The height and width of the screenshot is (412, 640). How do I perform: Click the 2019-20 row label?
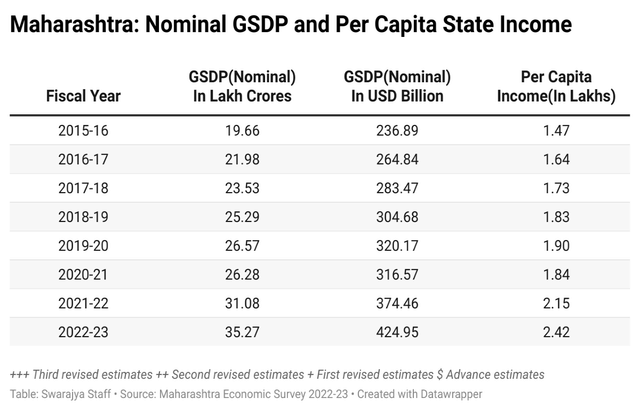point(83,243)
